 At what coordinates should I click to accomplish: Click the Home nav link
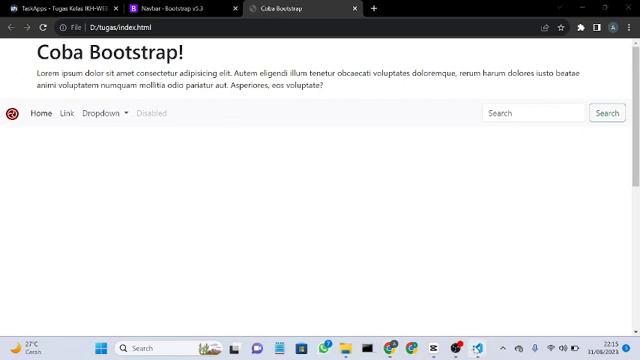click(x=41, y=113)
